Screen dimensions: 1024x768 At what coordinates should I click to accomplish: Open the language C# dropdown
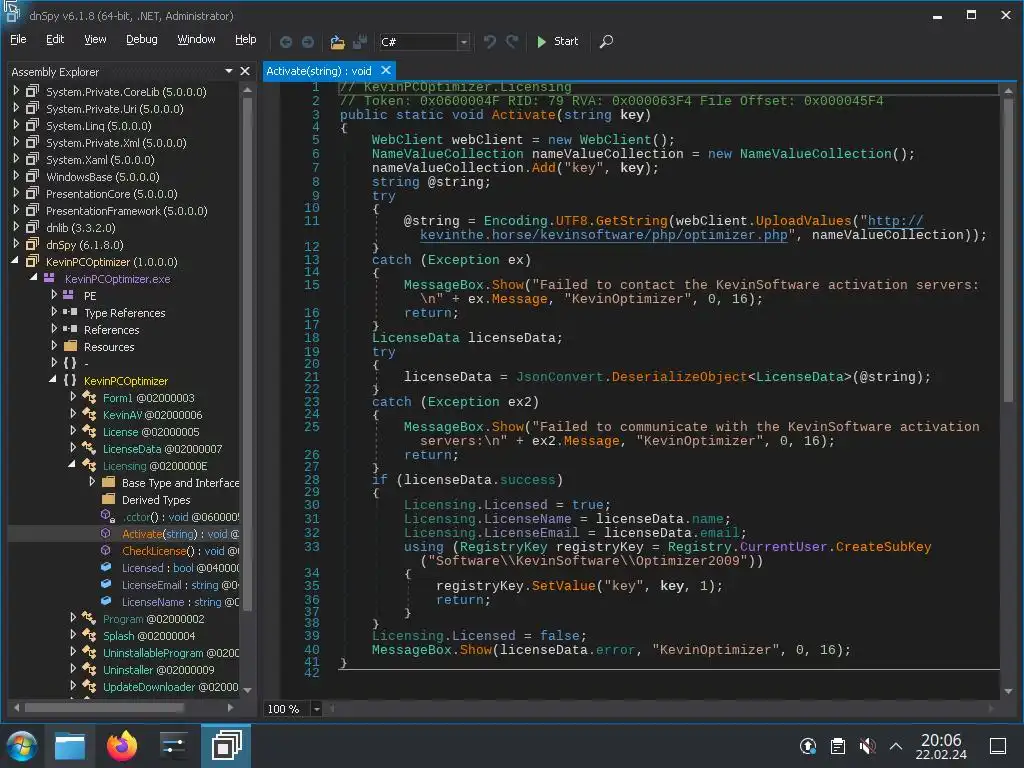pos(464,42)
